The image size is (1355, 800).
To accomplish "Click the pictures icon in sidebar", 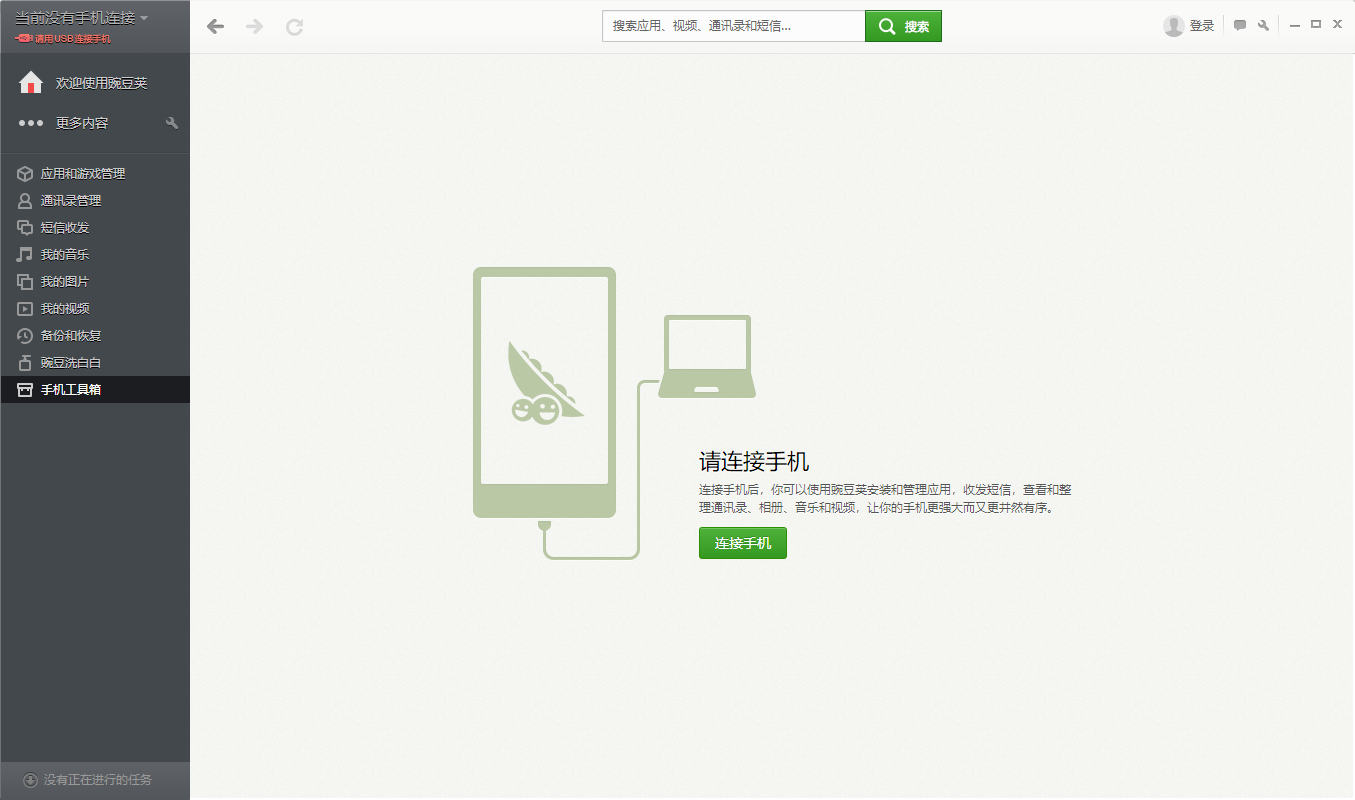I will 25,282.
